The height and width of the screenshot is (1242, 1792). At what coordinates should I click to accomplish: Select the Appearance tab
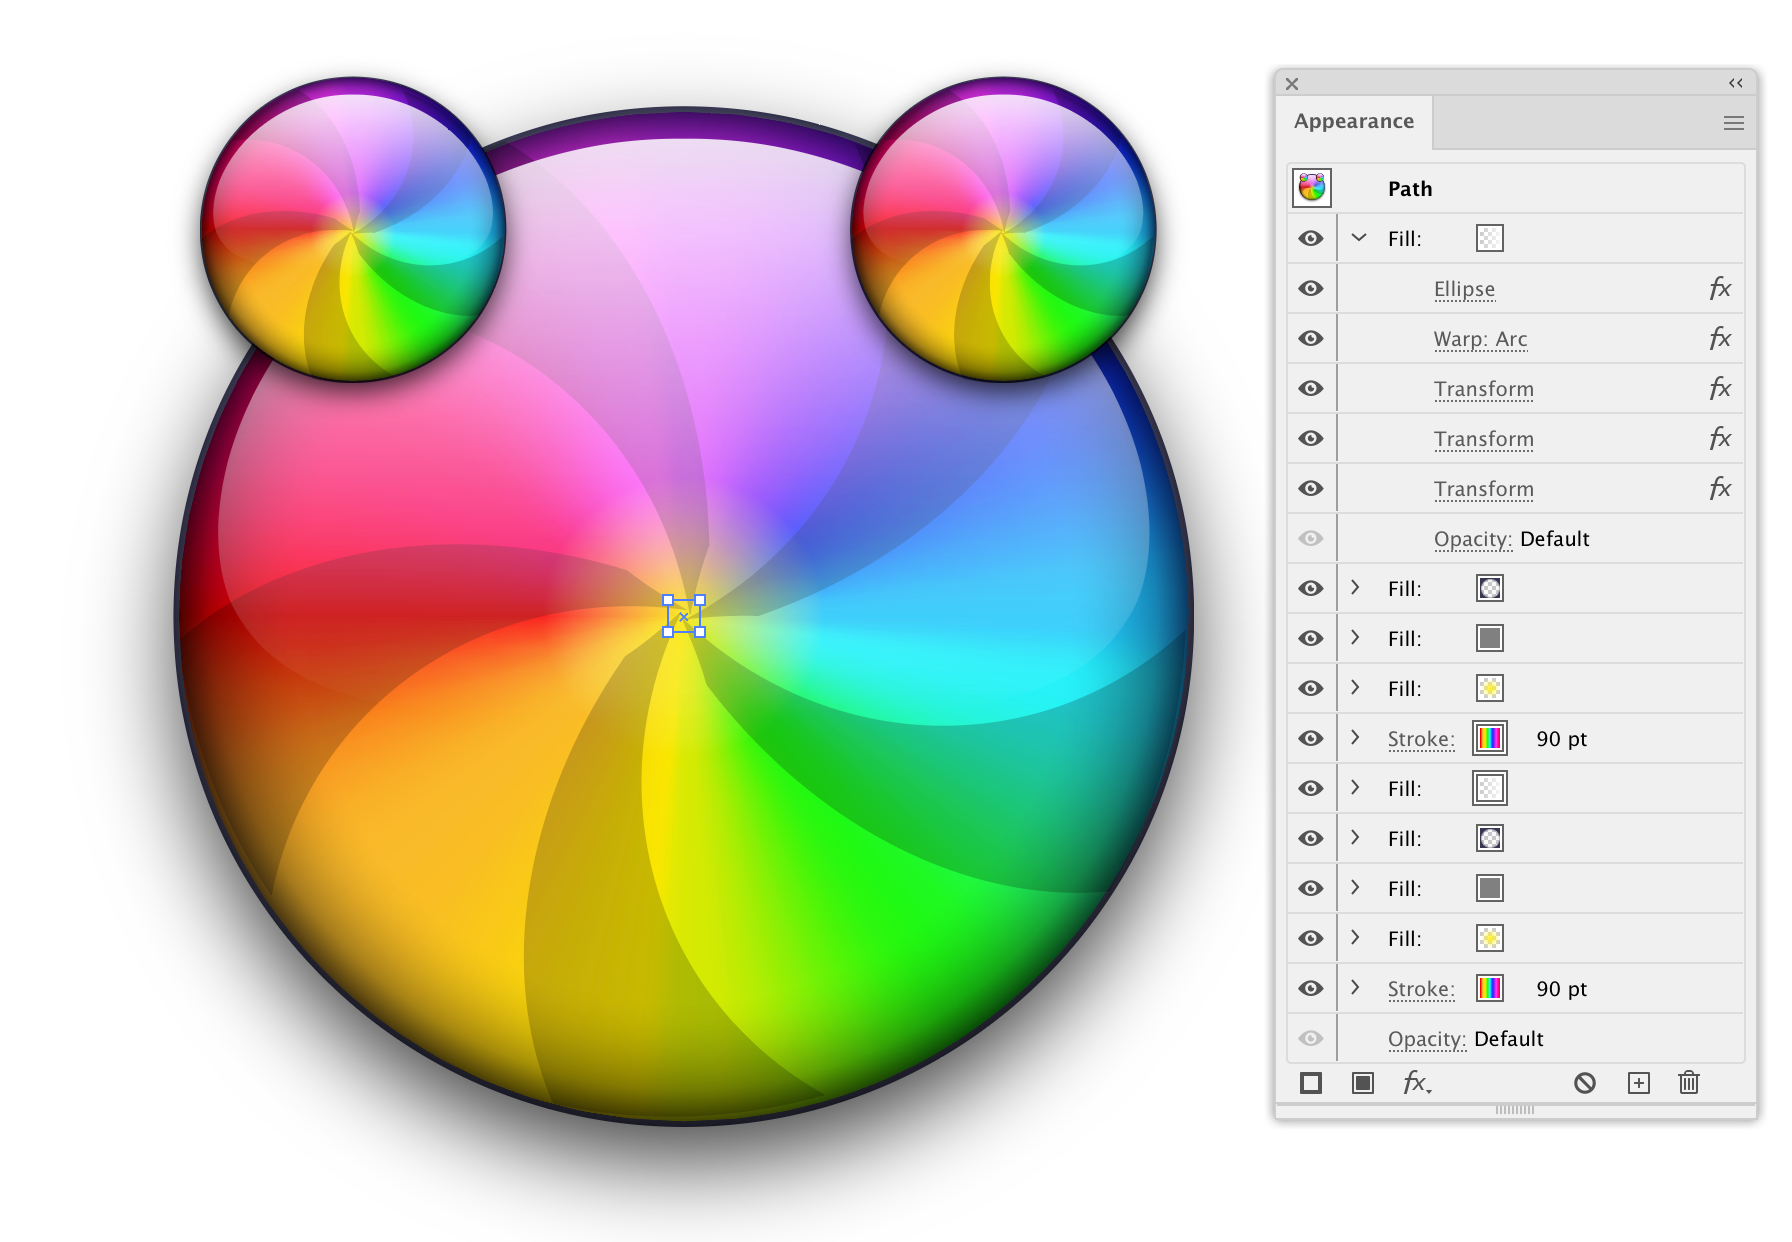(x=1354, y=121)
